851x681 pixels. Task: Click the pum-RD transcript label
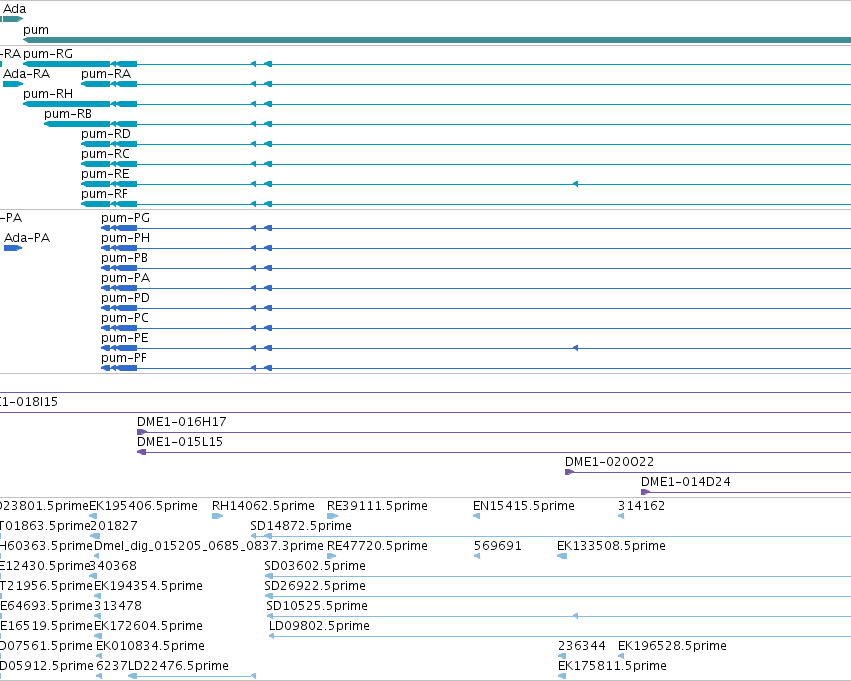point(106,134)
